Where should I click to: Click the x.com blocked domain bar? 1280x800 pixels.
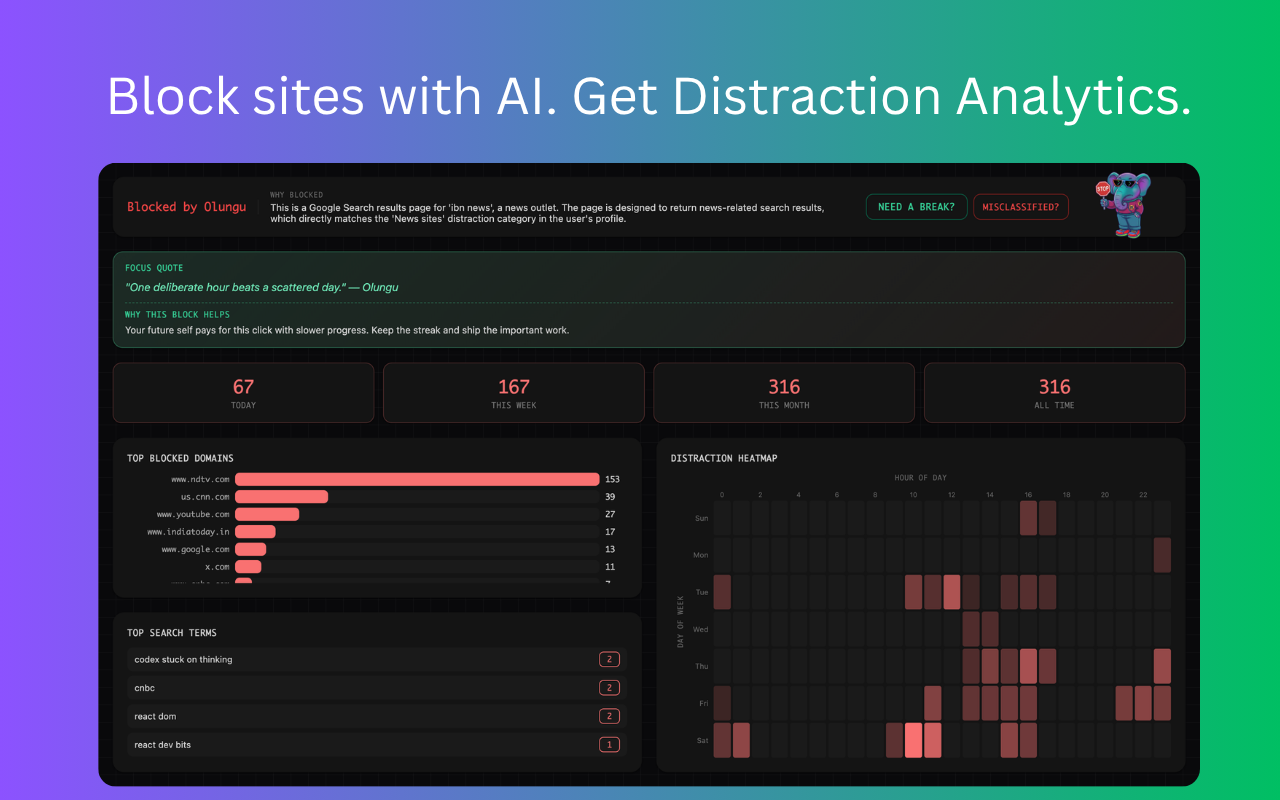coord(248,567)
